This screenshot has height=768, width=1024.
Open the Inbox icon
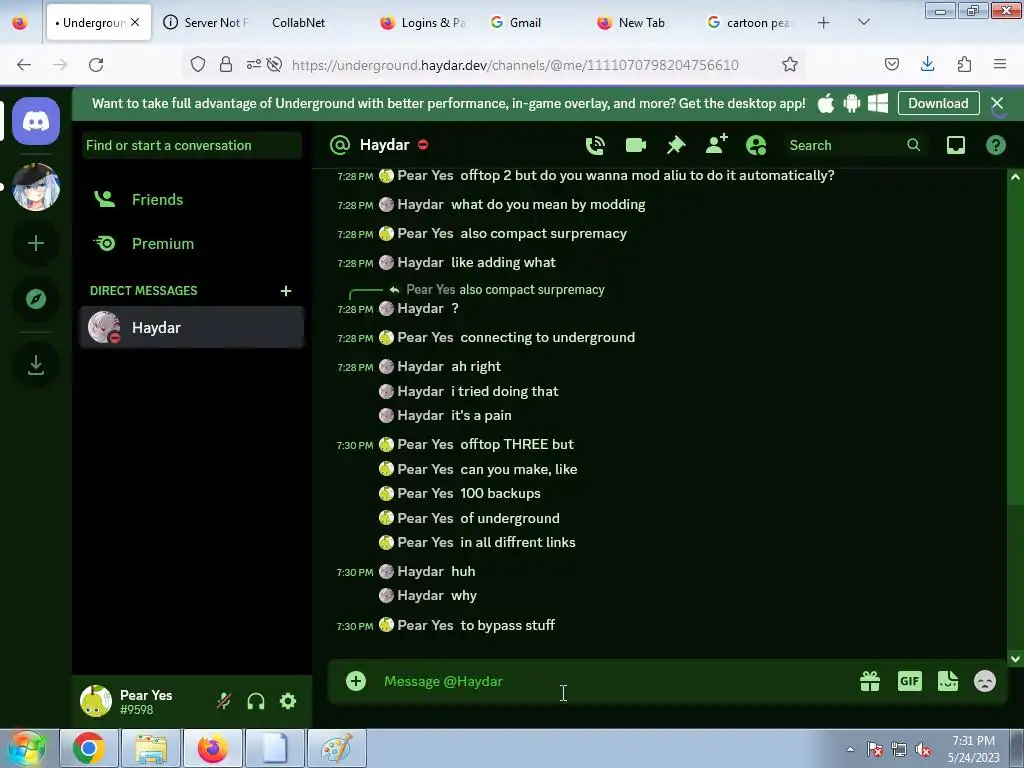(x=955, y=145)
